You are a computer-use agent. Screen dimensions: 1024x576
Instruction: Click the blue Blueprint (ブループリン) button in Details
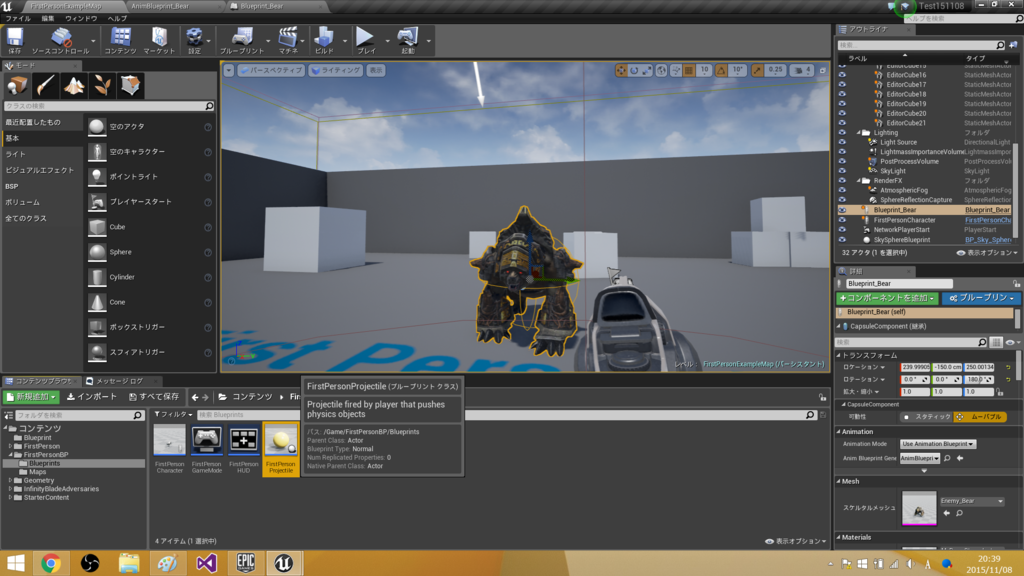[x=982, y=298]
